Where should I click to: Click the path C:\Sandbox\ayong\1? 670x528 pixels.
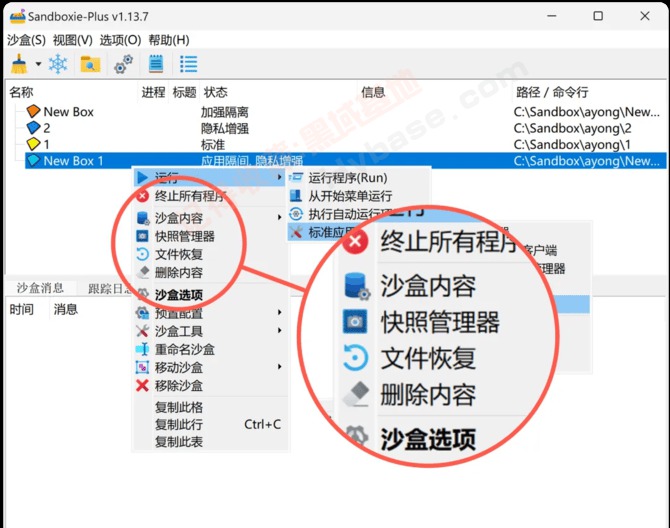point(572,144)
